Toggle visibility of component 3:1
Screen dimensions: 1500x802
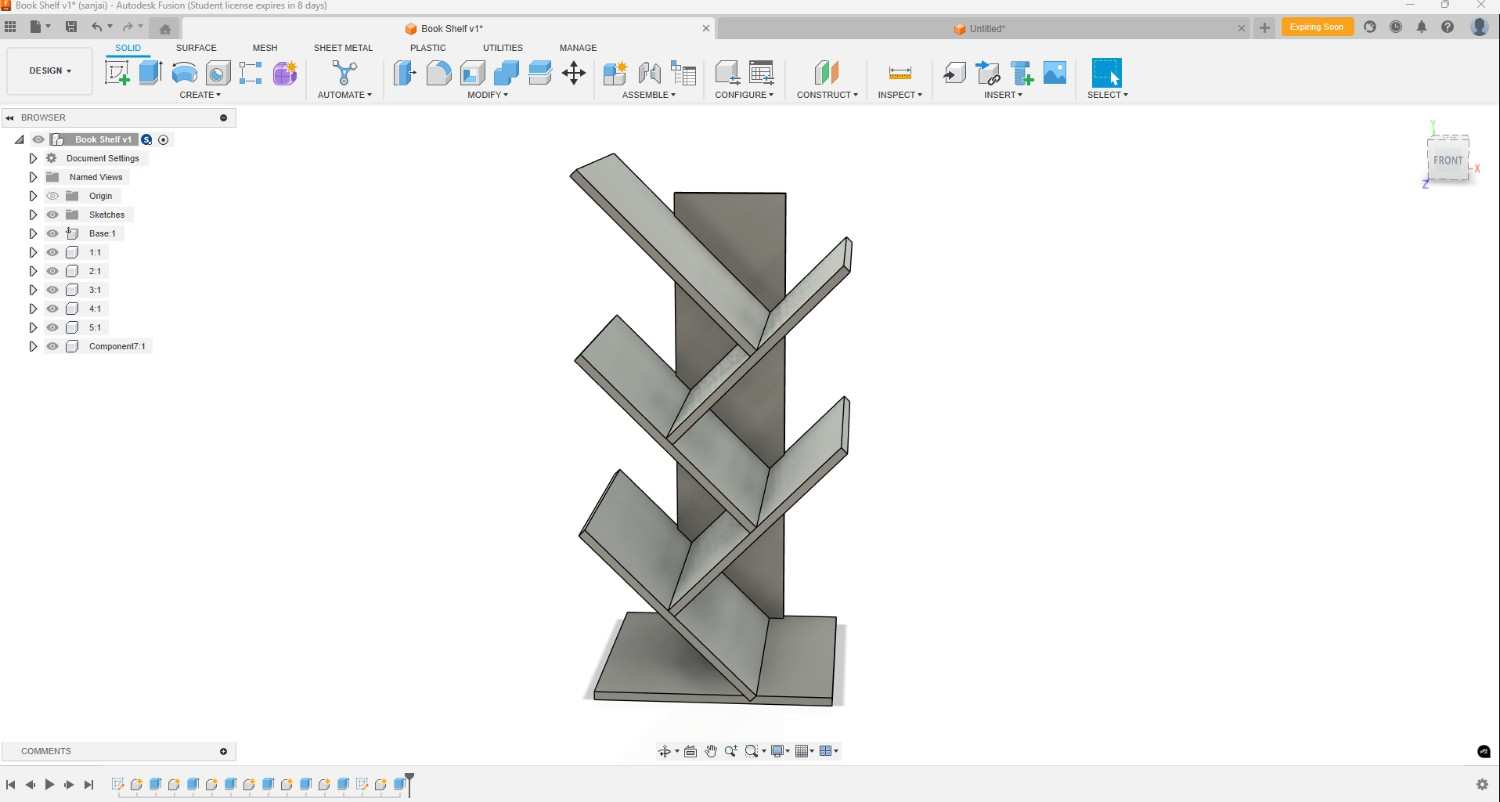[x=53, y=290]
